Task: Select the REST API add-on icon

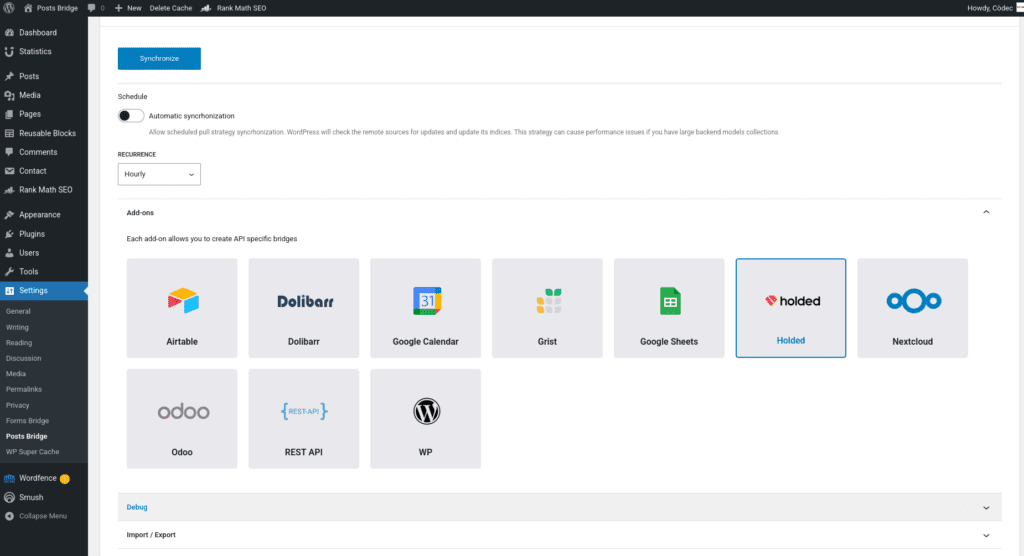Action: [x=304, y=411]
